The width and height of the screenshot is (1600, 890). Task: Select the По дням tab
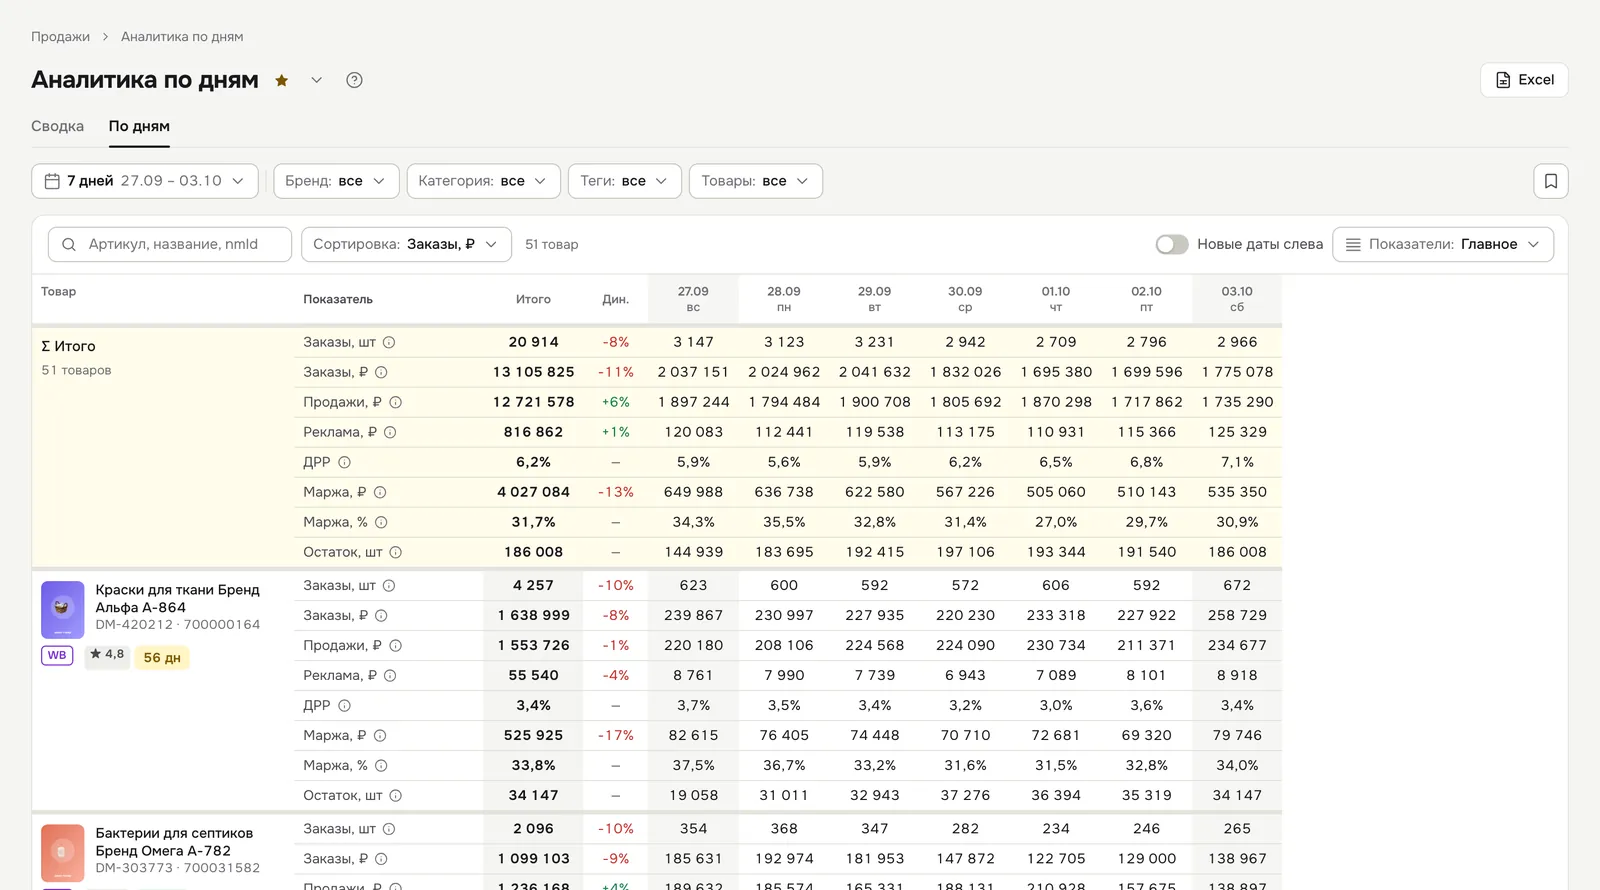[139, 126]
